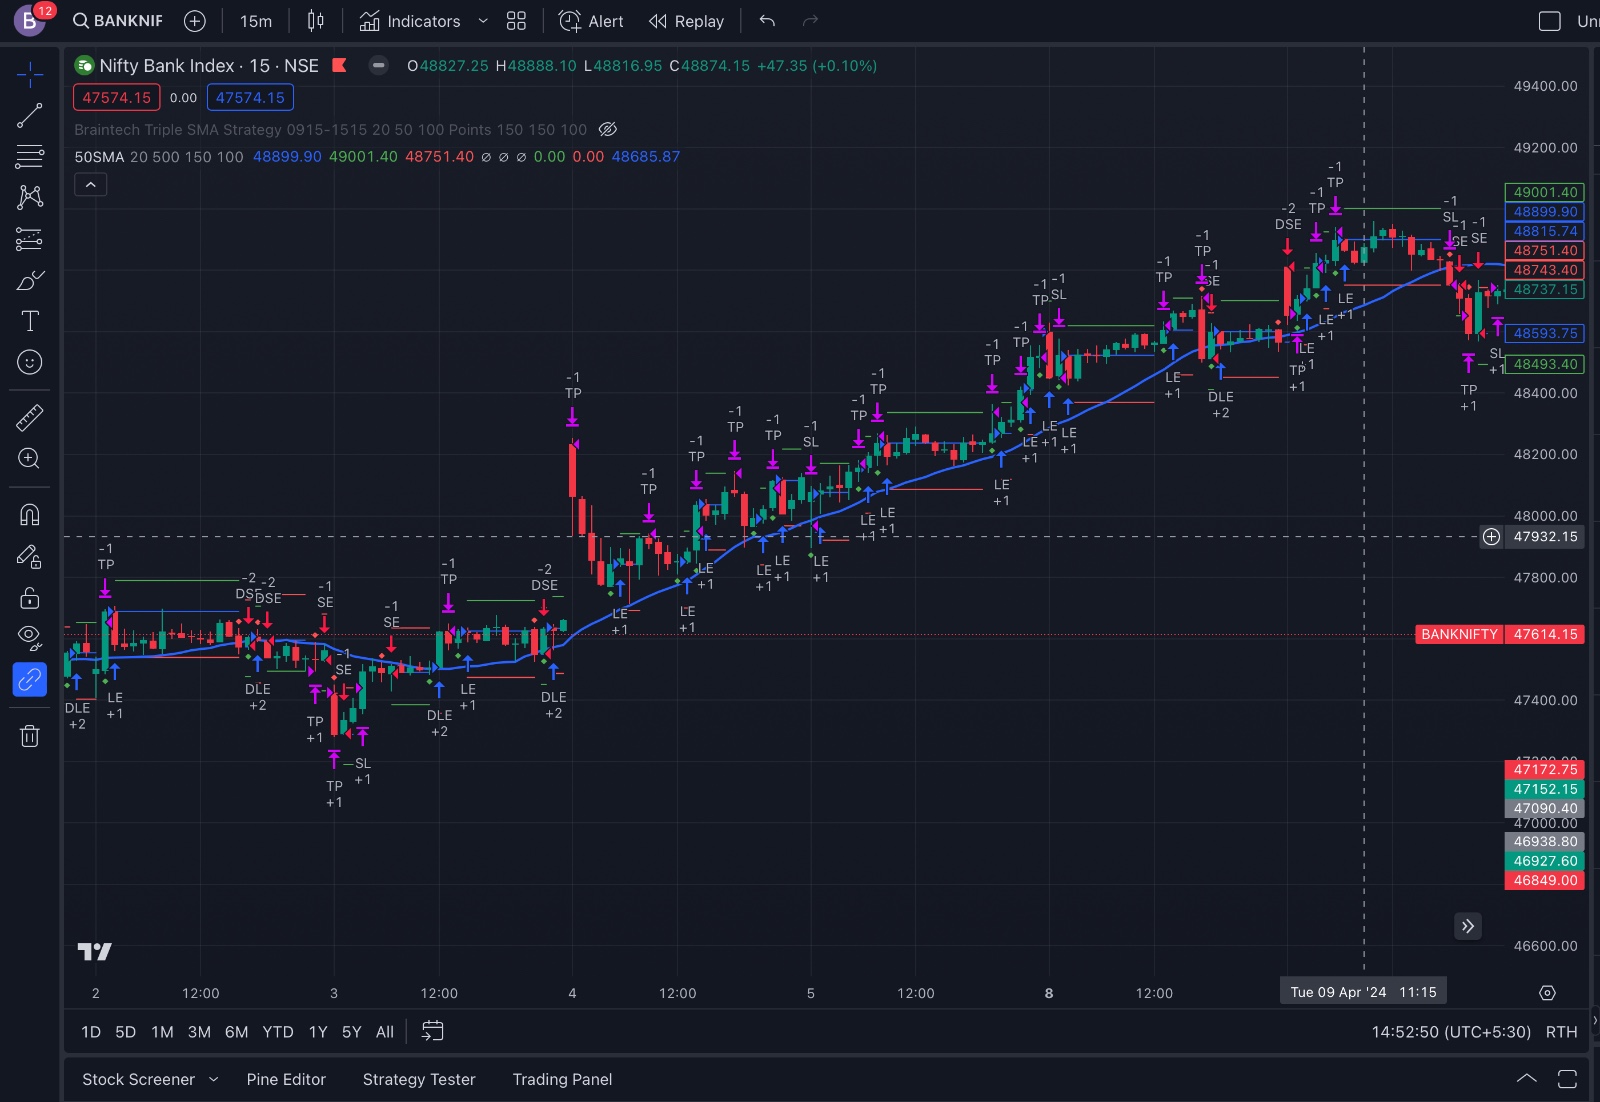This screenshot has height=1102, width=1600.
Task: Open the Pine Editor tab
Action: 286,1080
